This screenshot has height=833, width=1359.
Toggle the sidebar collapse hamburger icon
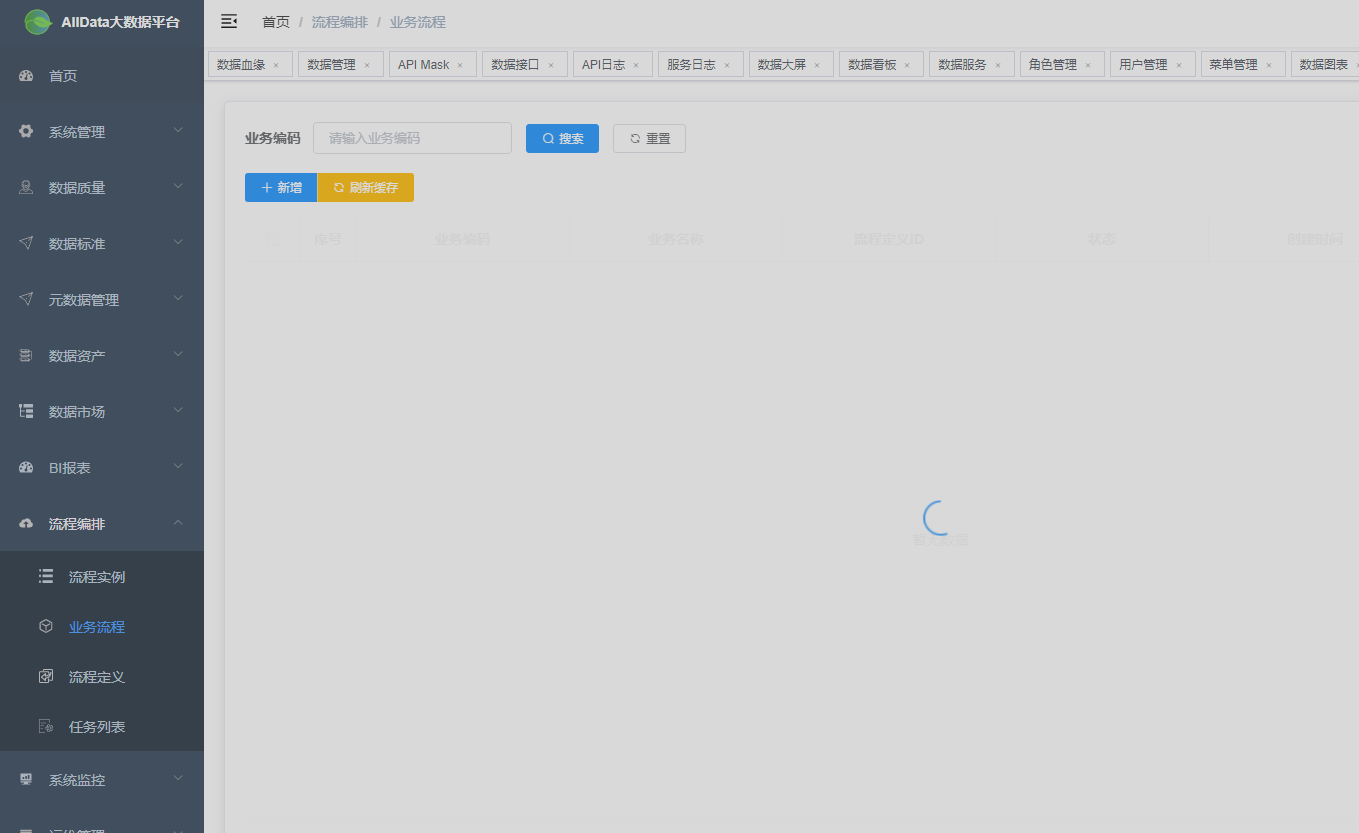point(229,22)
